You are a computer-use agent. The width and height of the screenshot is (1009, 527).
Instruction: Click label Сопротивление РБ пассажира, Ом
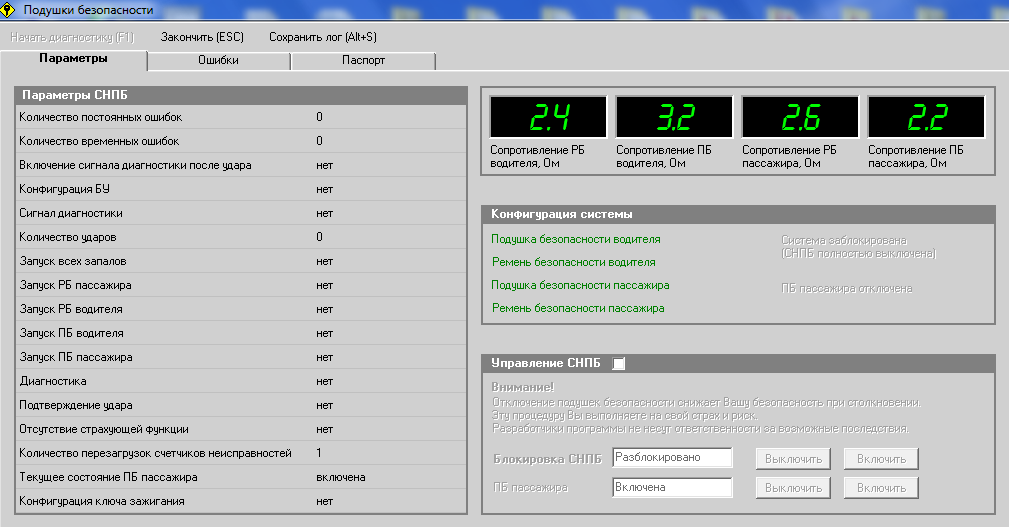(x=790, y=156)
